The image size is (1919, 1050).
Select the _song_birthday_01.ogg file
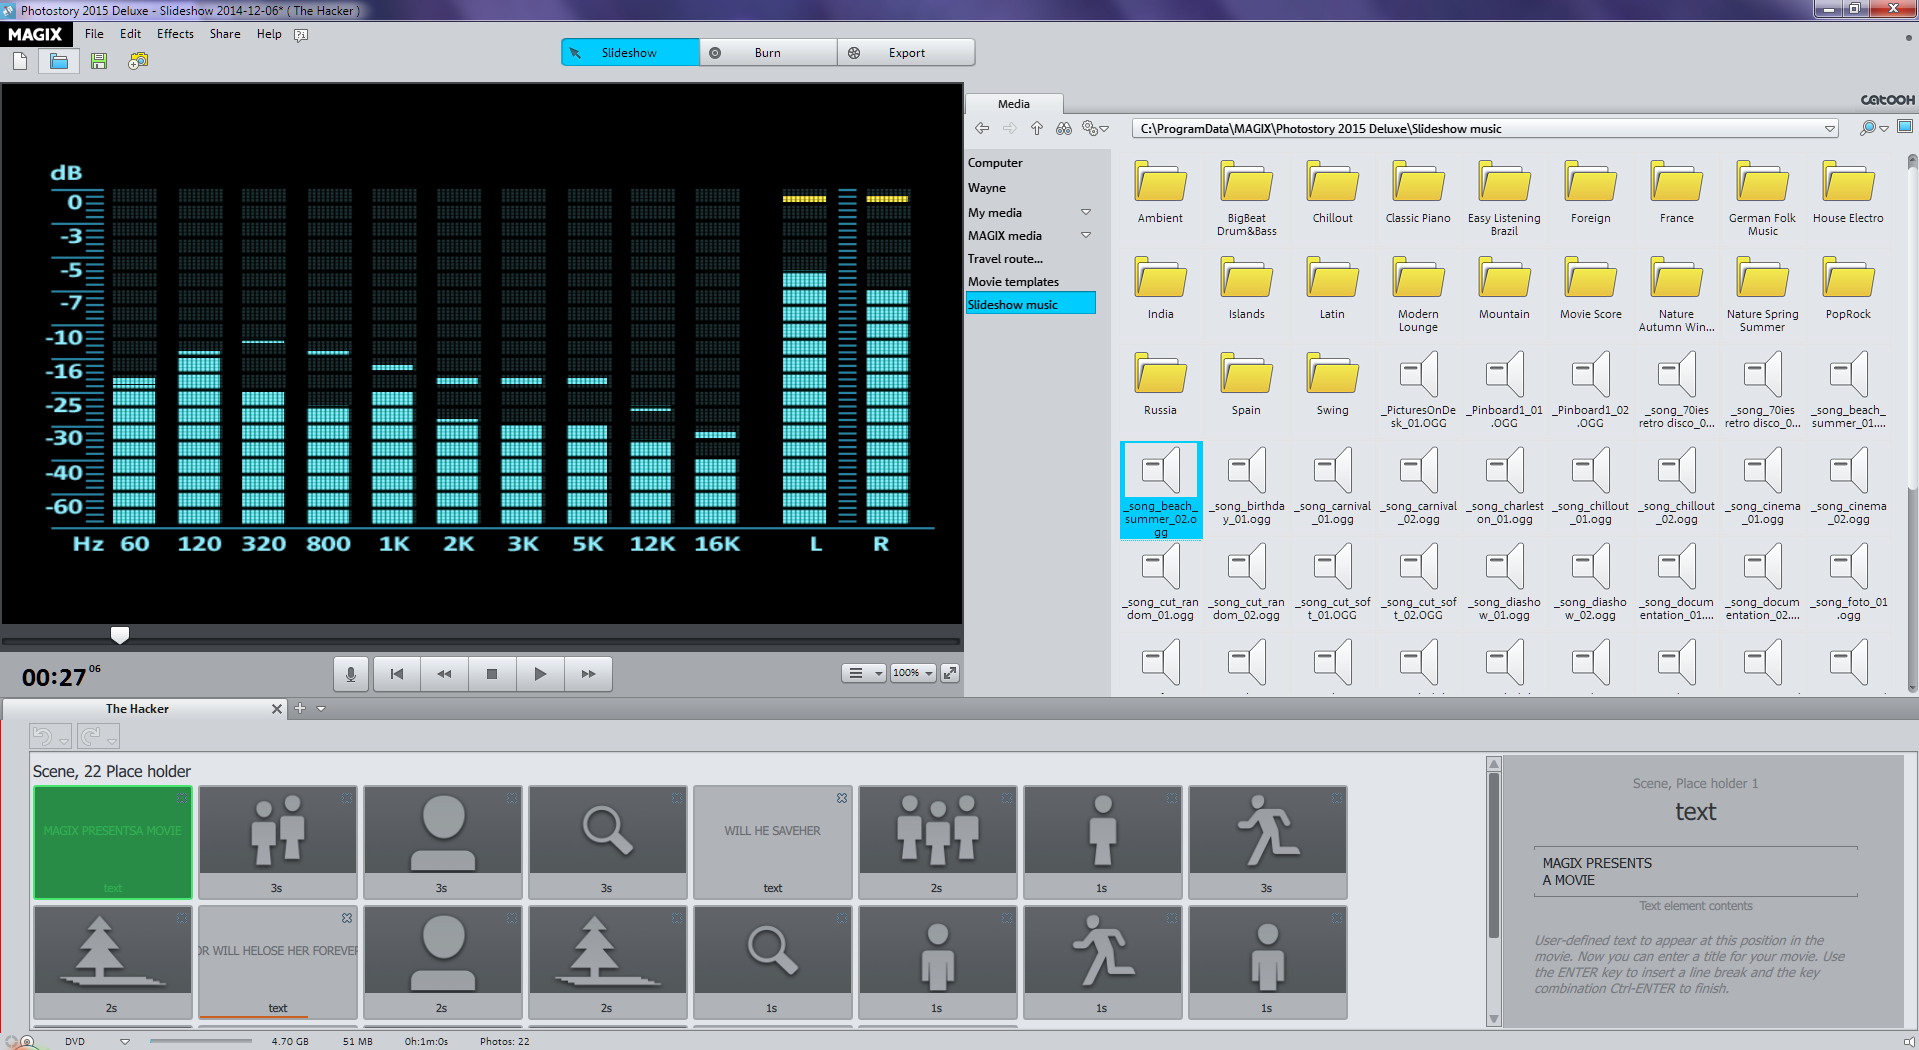click(1246, 487)
